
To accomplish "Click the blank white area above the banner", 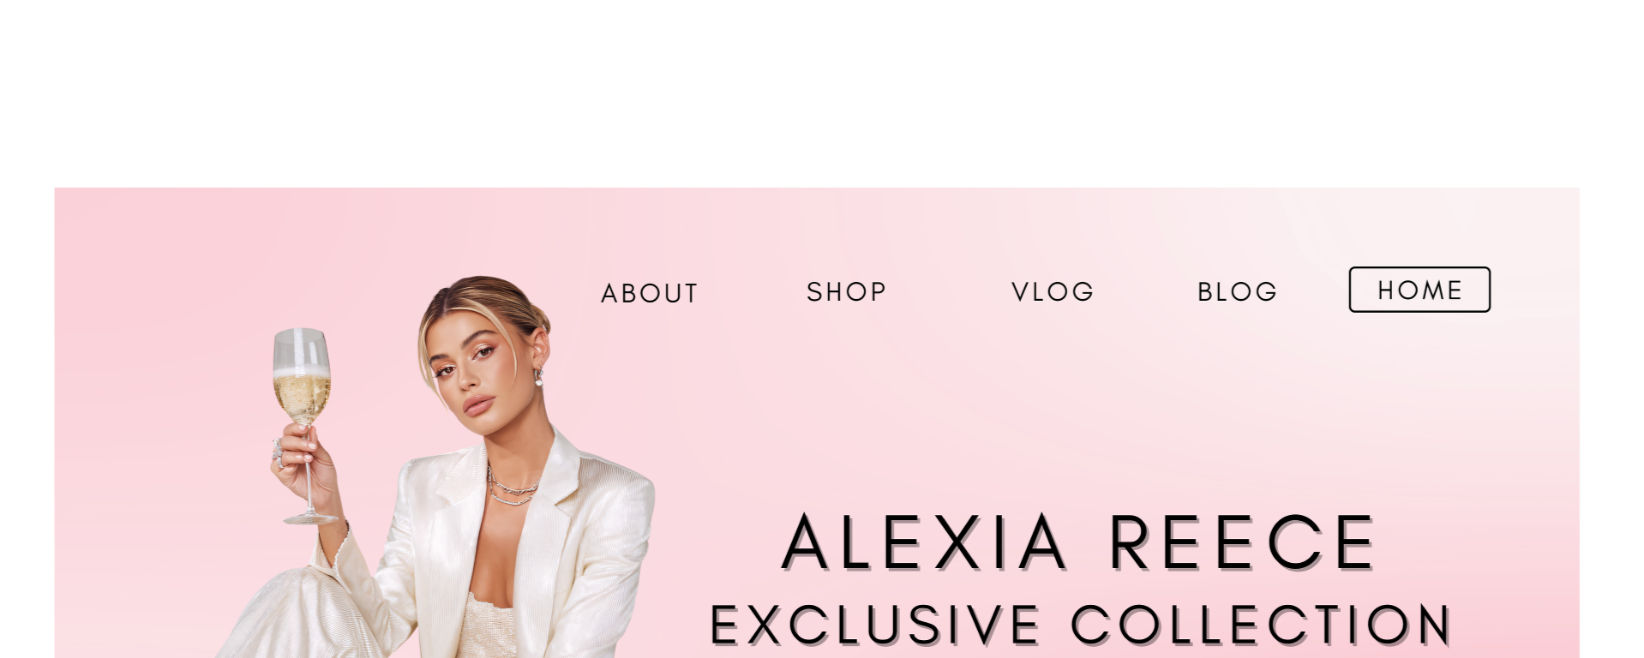I will (x=820, y=92).
